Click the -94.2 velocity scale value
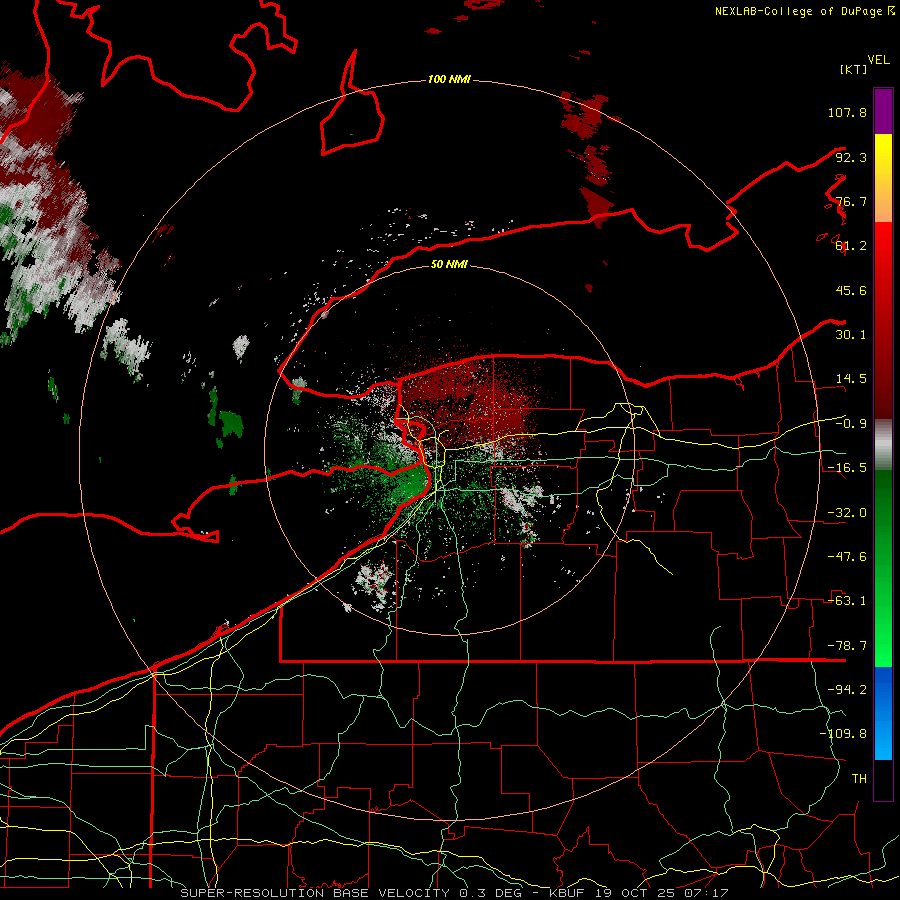Viewport: 900px width, 900px height. 847,689
